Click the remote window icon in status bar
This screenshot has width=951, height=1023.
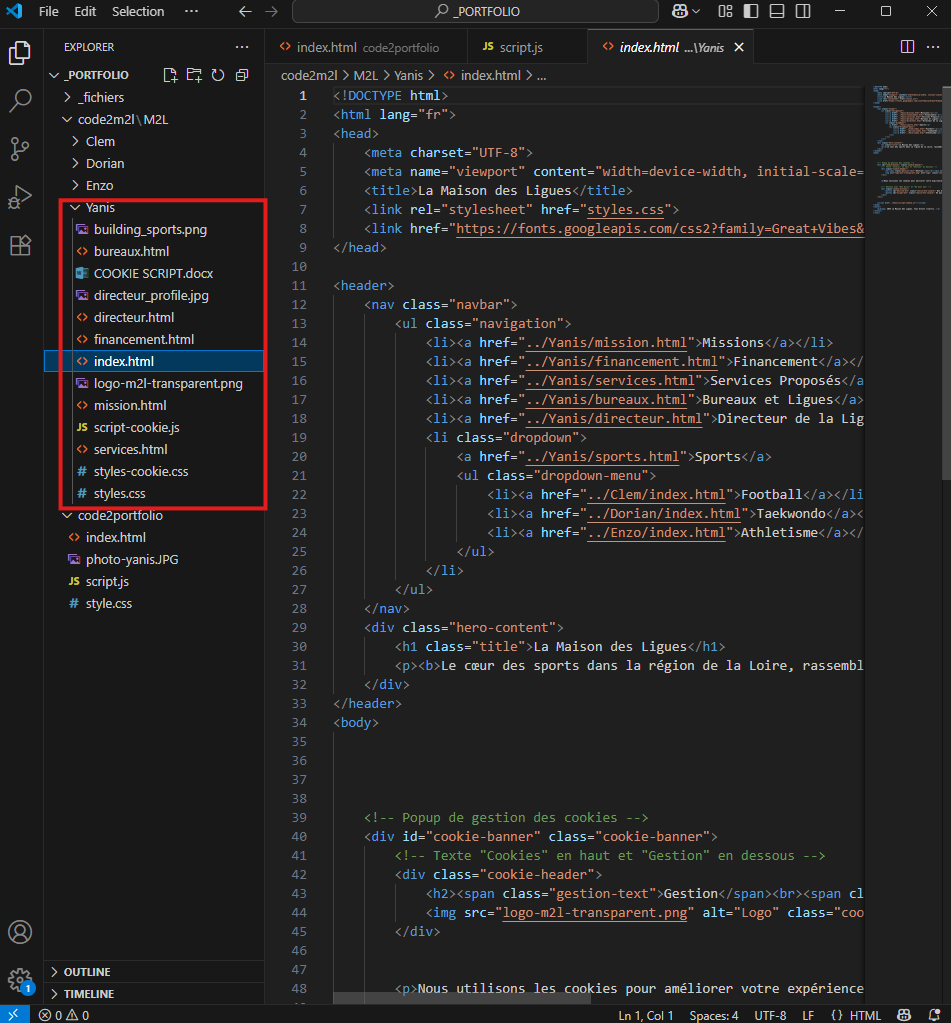point(14,1015)
